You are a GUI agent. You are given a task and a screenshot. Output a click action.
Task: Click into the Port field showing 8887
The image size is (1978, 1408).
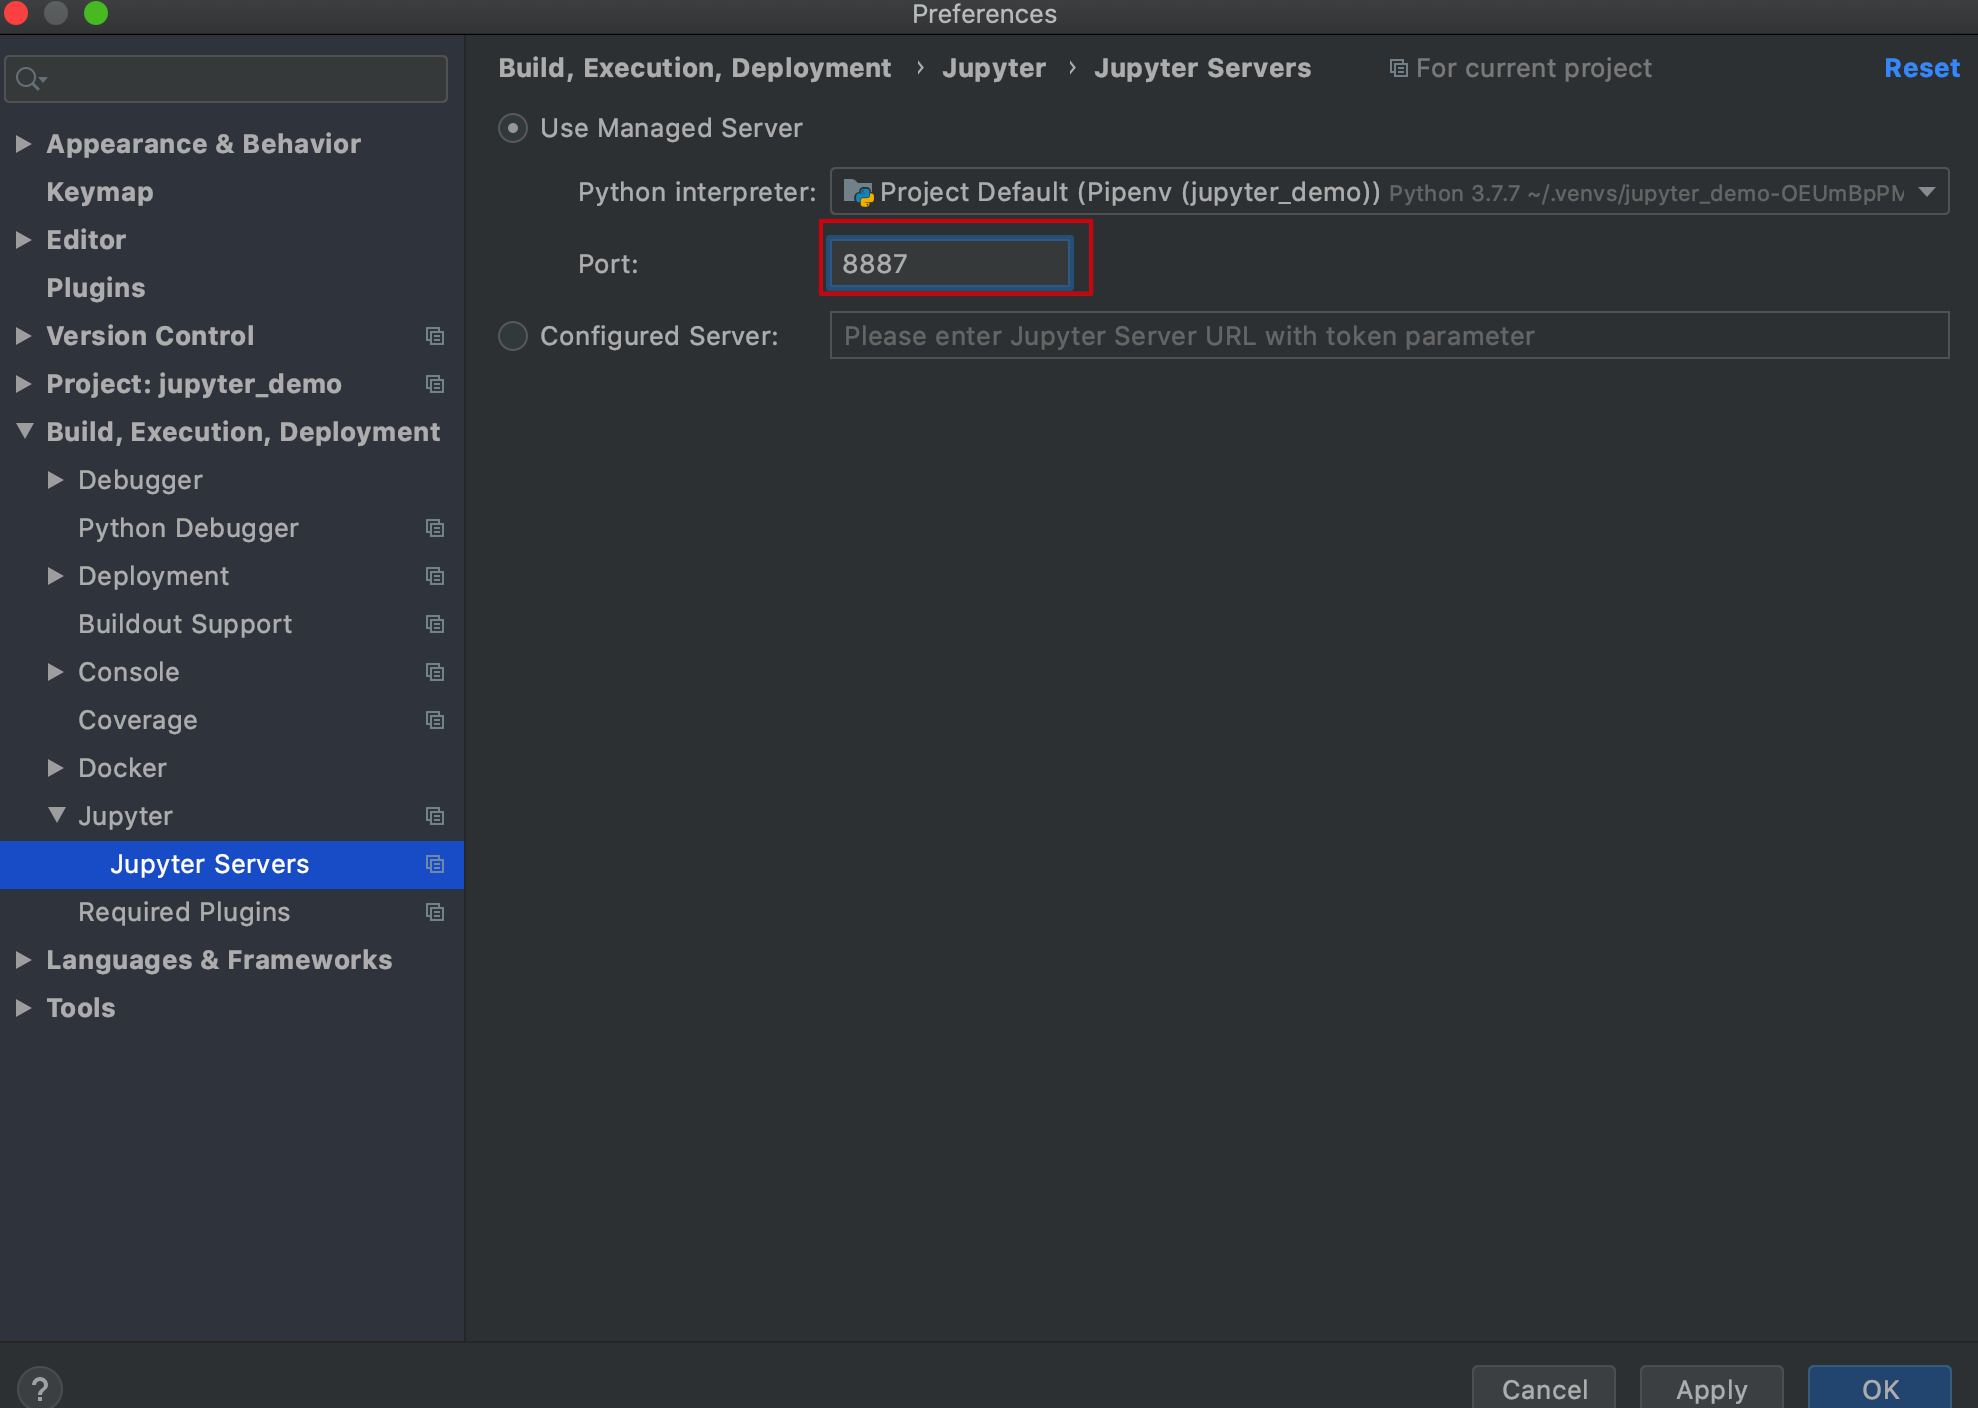coord(950,264)
